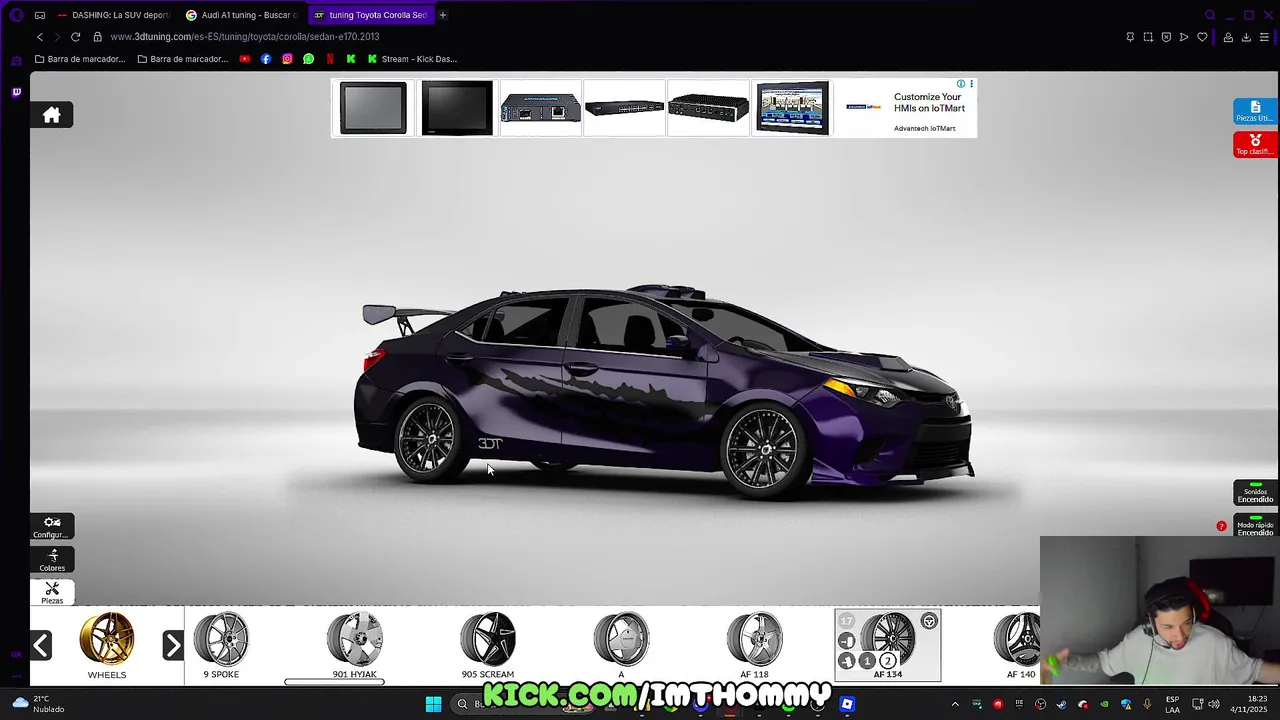Select option 2 on AF 134 tile
1280x720 pixels.
click(x=887, y=660)
